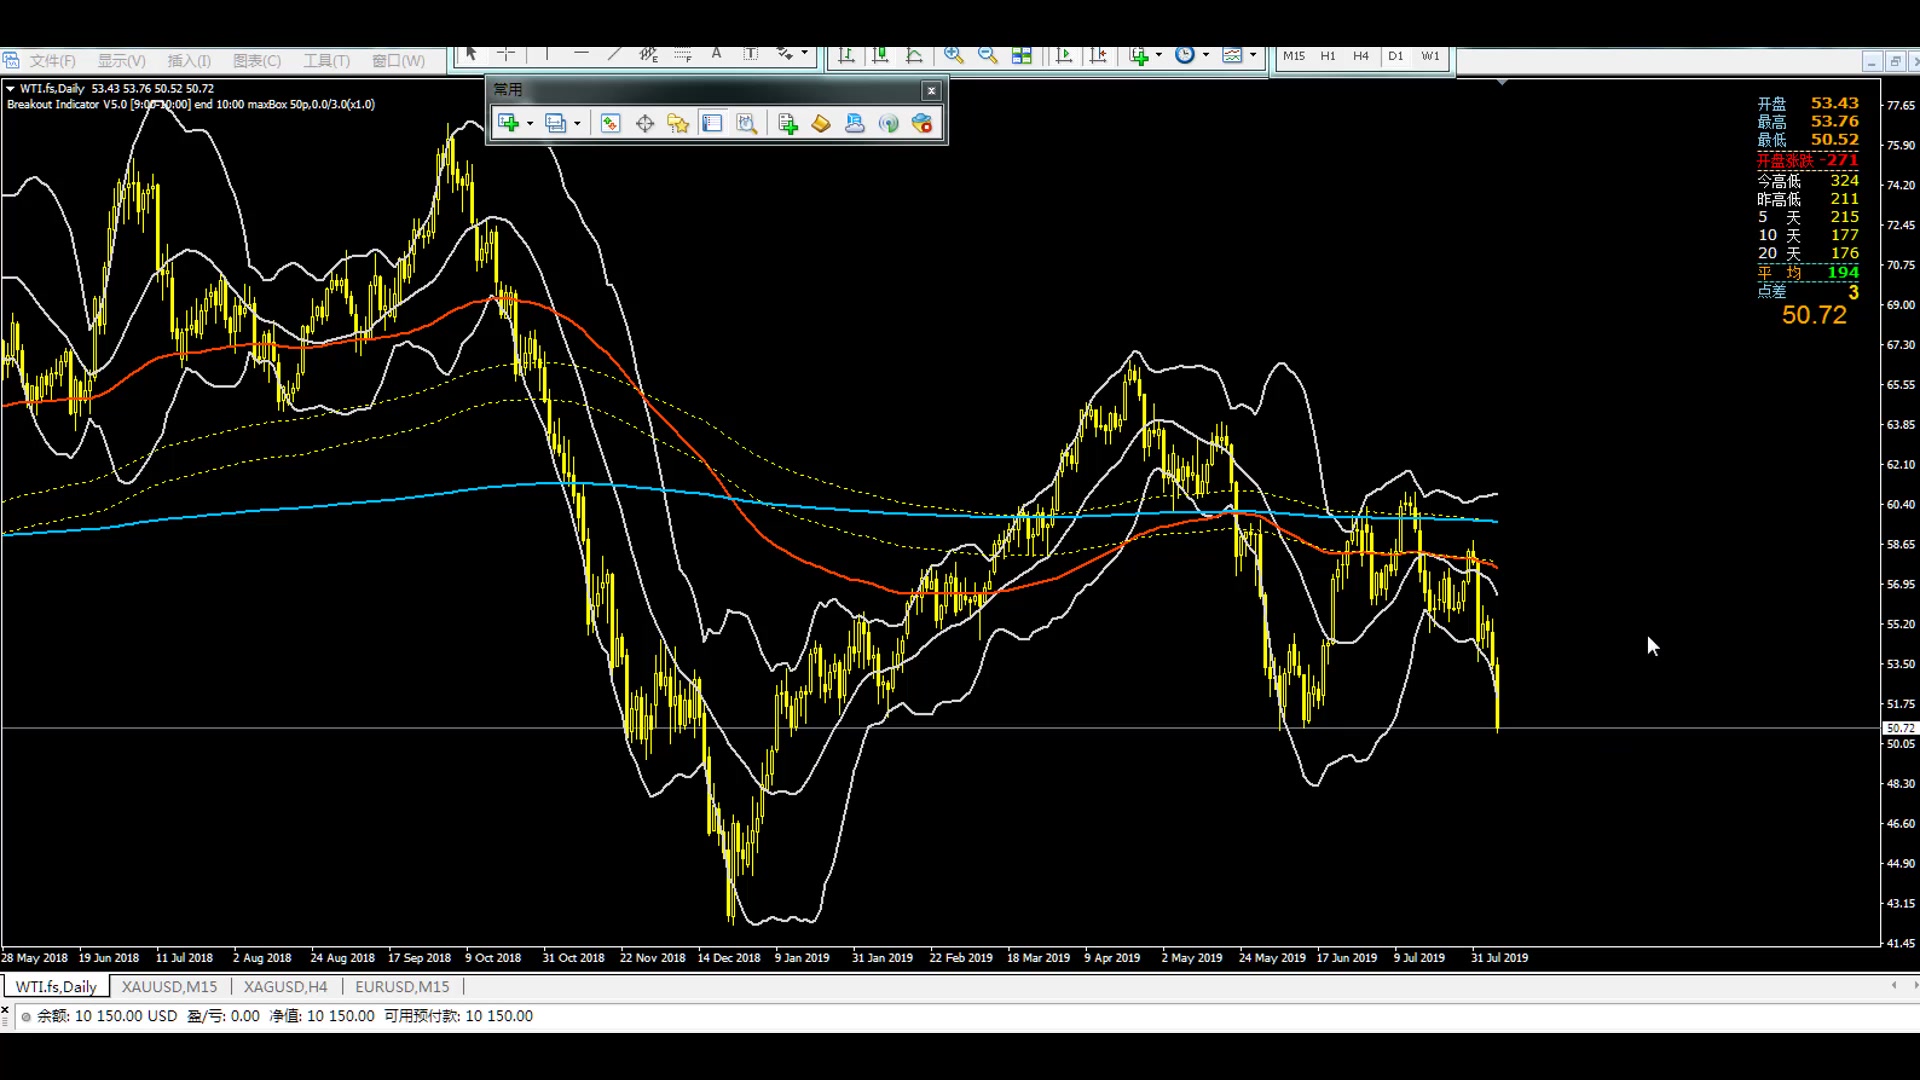Open Data Window crosshair icon
Viewport: 1920px width, 1080px height.
coord(645,123)
